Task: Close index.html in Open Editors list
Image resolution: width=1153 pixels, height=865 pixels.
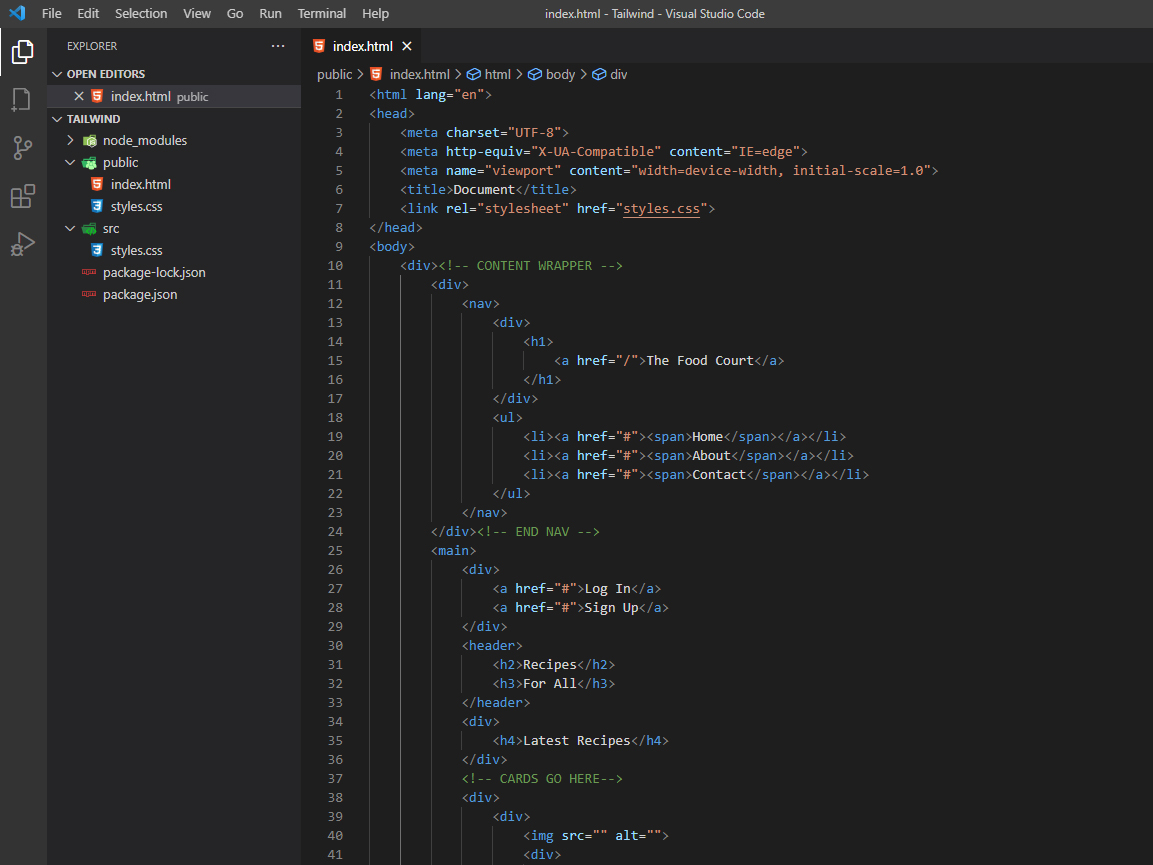Action: point(79,96)
